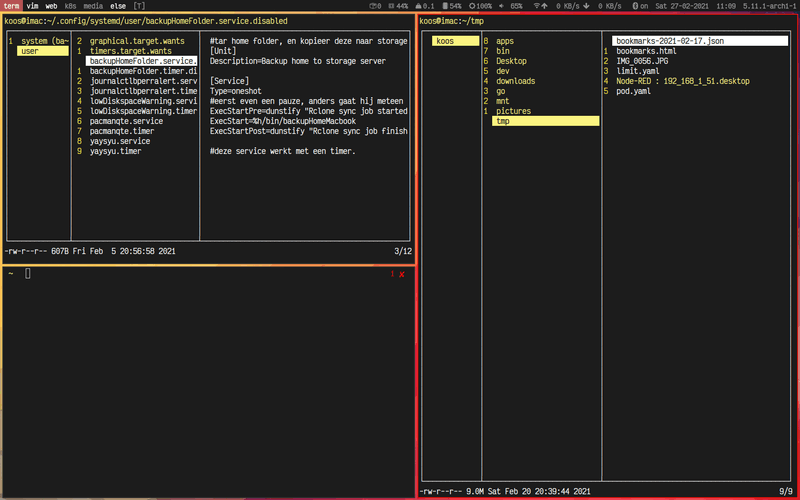Click the pending updates 0 icon

tap(376, 6)
